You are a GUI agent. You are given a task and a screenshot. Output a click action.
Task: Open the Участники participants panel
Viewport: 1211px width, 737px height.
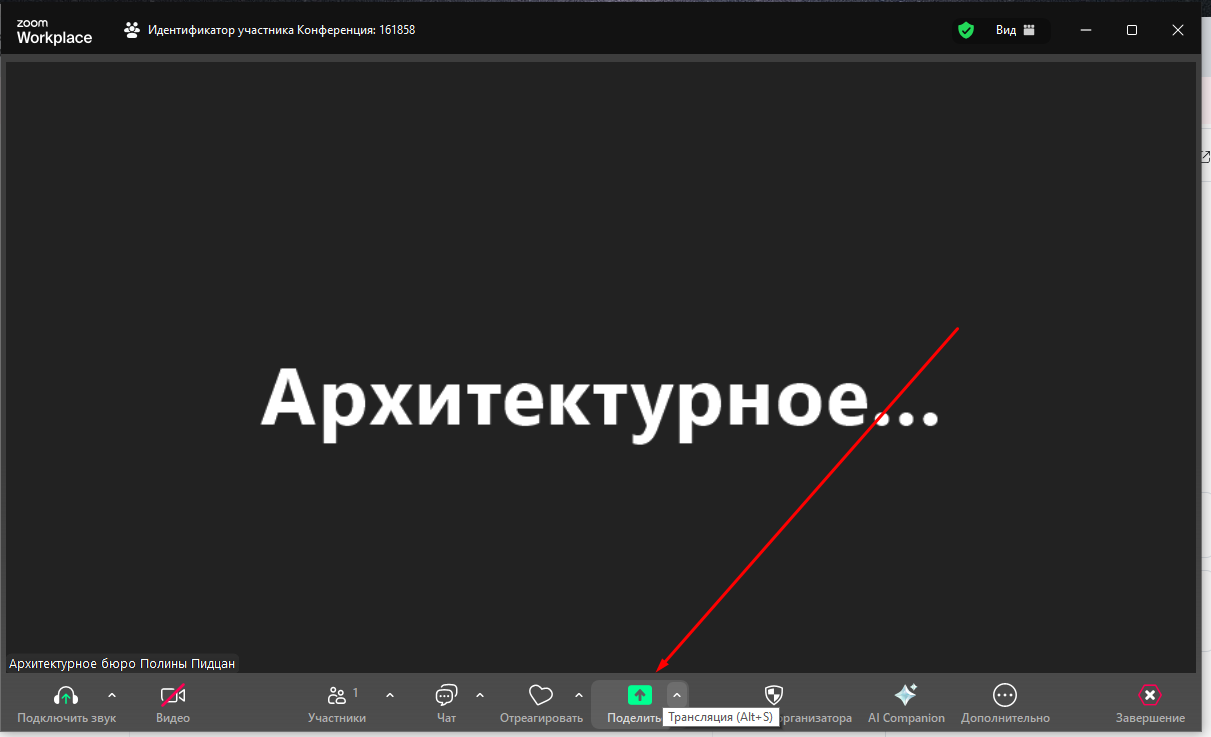pyautogui.click(x=337, y=695)
